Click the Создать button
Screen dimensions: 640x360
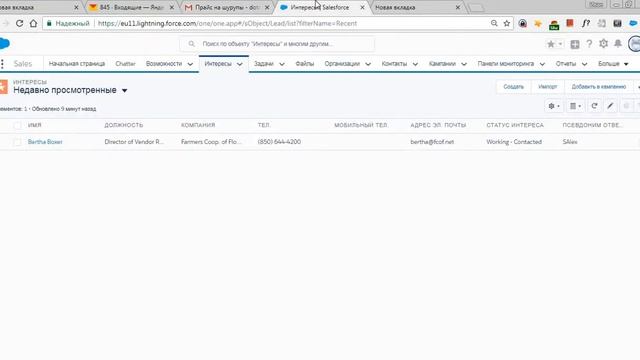(x=513, y=87)
